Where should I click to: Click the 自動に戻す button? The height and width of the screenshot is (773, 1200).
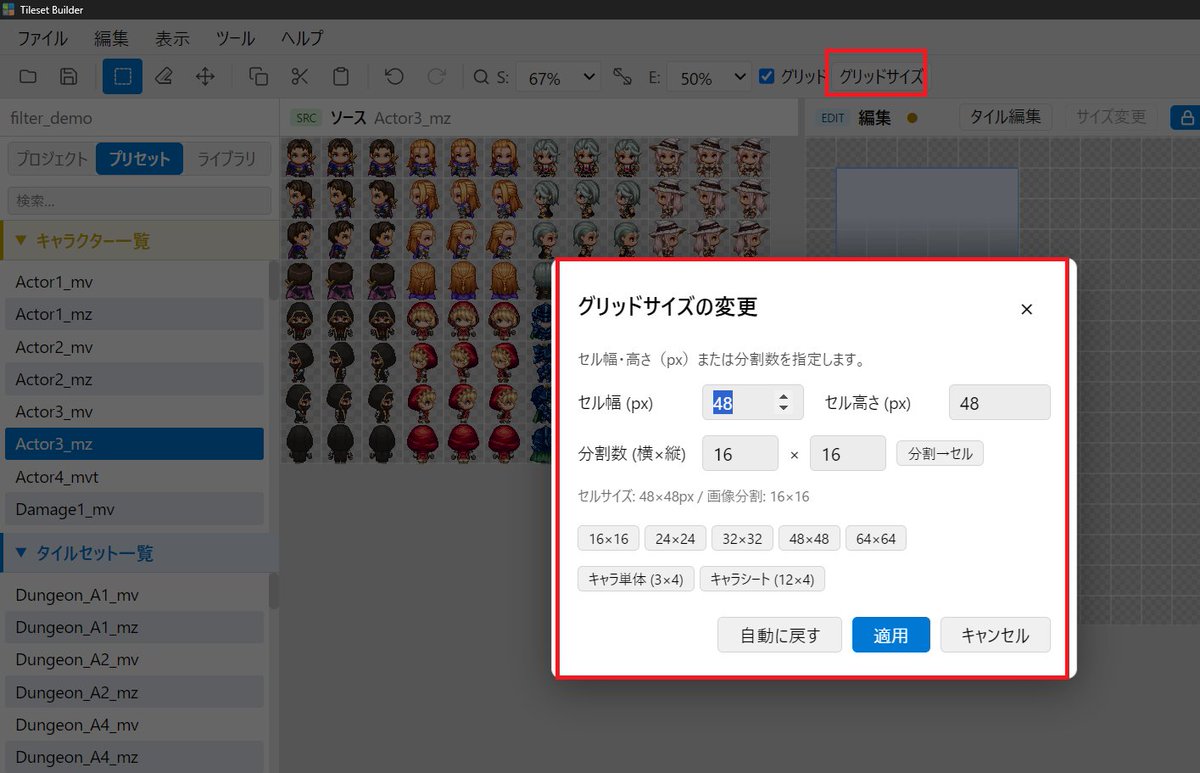coord(780,635)
